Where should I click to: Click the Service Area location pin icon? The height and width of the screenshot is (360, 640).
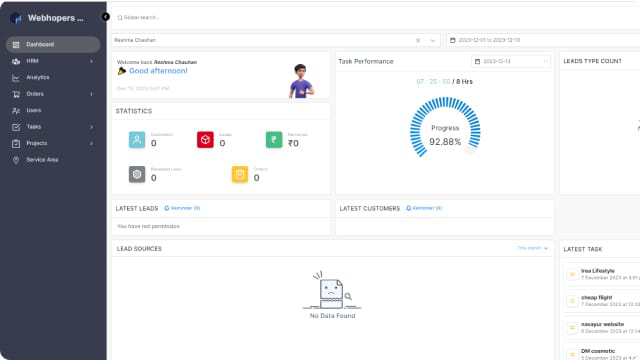16,160
